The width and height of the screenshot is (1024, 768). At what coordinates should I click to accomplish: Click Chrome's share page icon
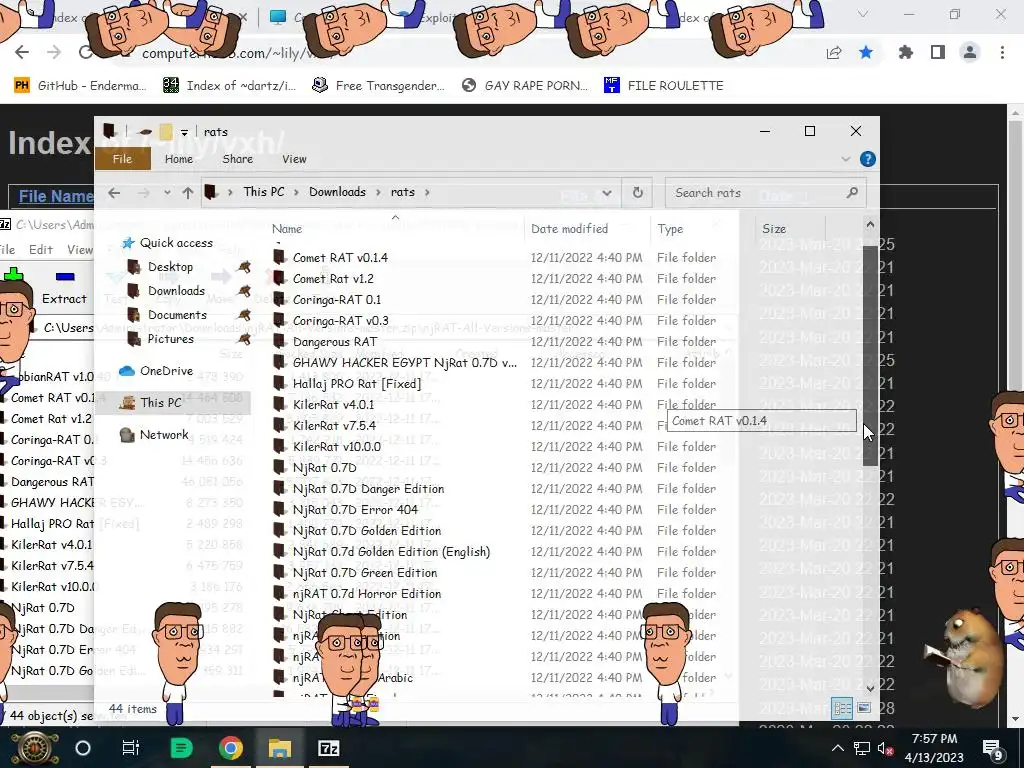coord(833,53)
